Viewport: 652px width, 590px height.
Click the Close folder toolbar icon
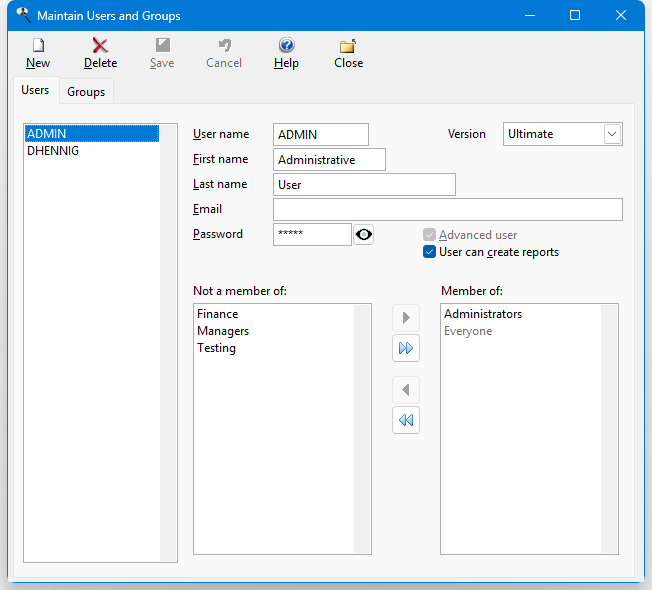[348, 46]
